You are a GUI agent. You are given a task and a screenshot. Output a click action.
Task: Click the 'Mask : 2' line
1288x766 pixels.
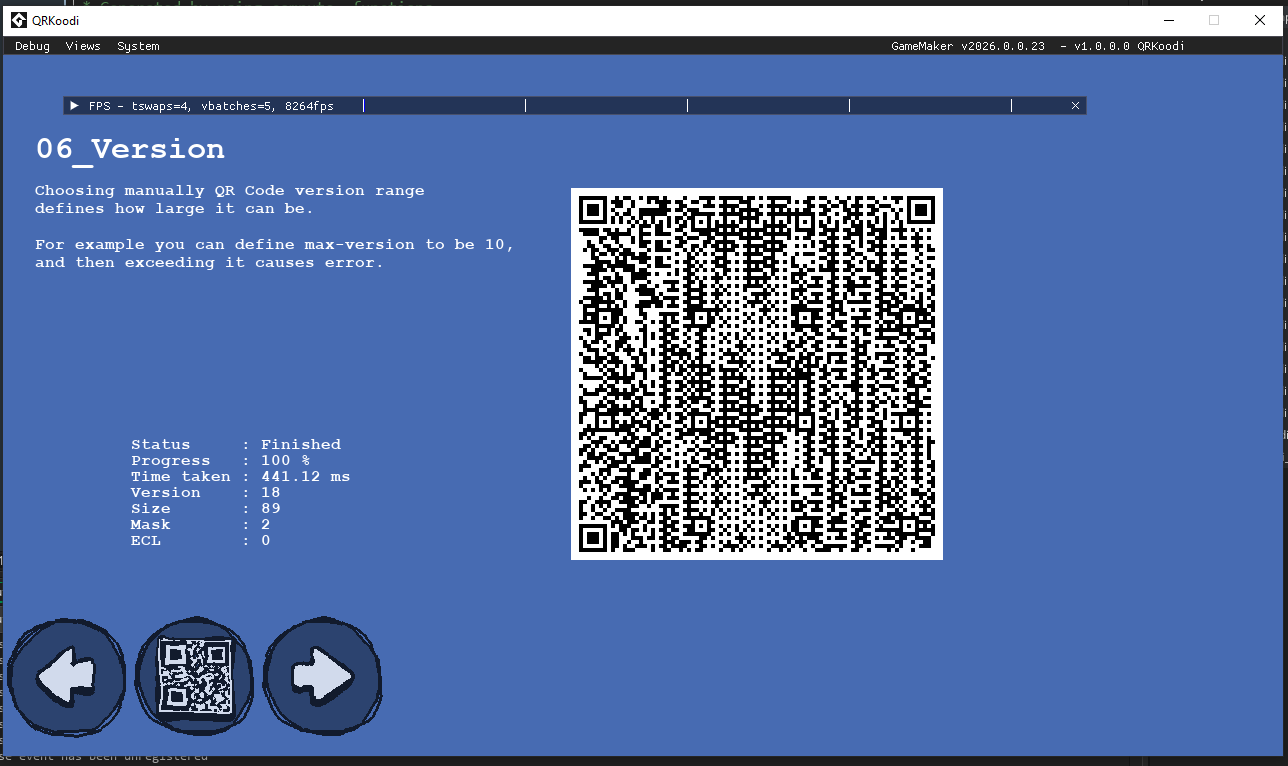click(x=200, y=524)
